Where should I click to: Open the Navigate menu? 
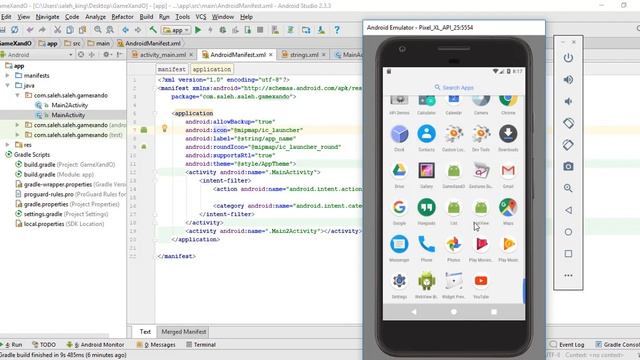click(x=47, y=17)
